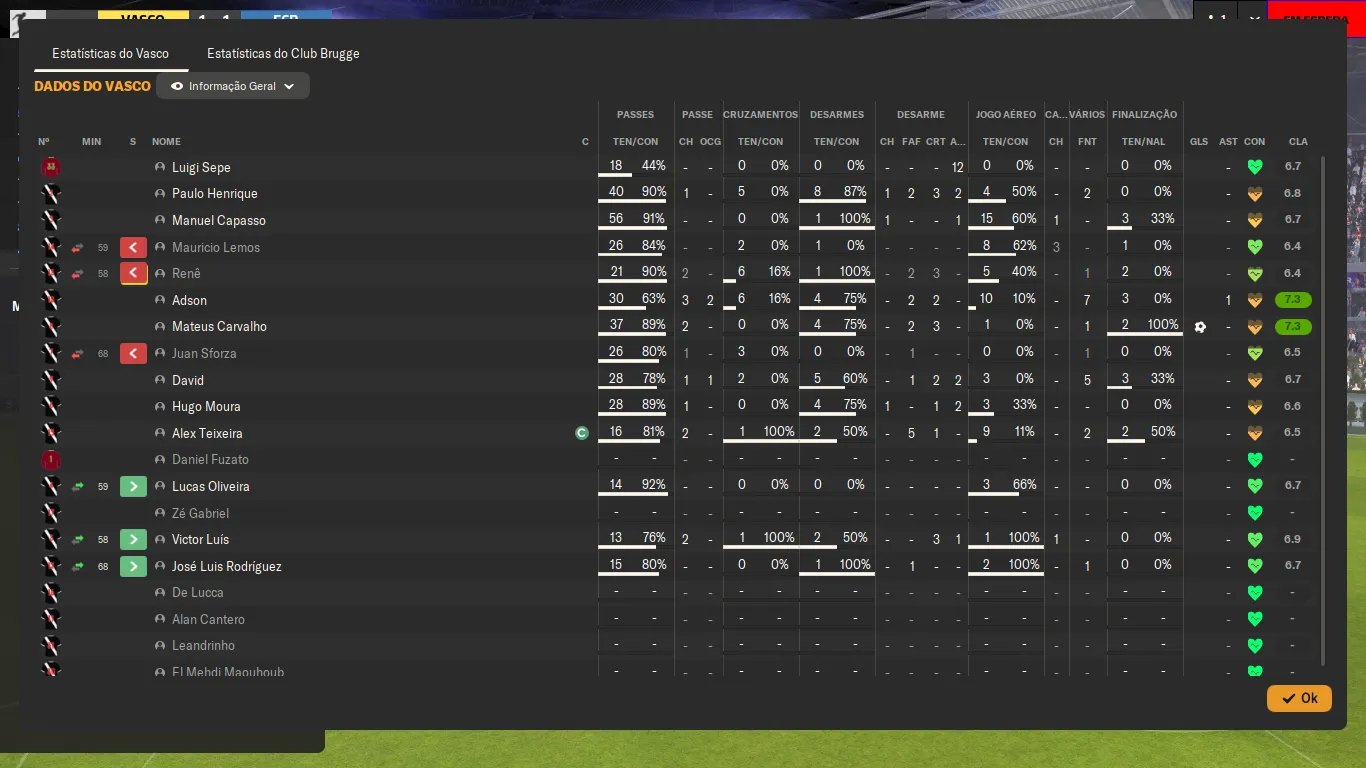Sort by the AST column header
The image size is (1366, 768).
[x=1228, y=142]
